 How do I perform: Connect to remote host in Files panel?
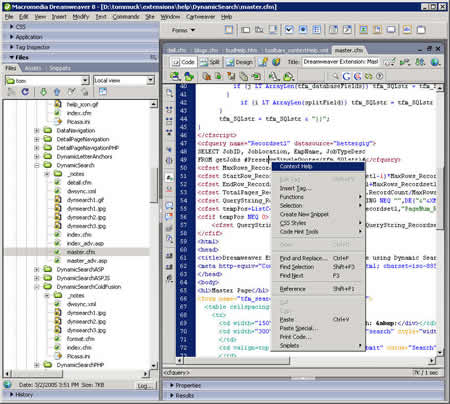(12, 92)
